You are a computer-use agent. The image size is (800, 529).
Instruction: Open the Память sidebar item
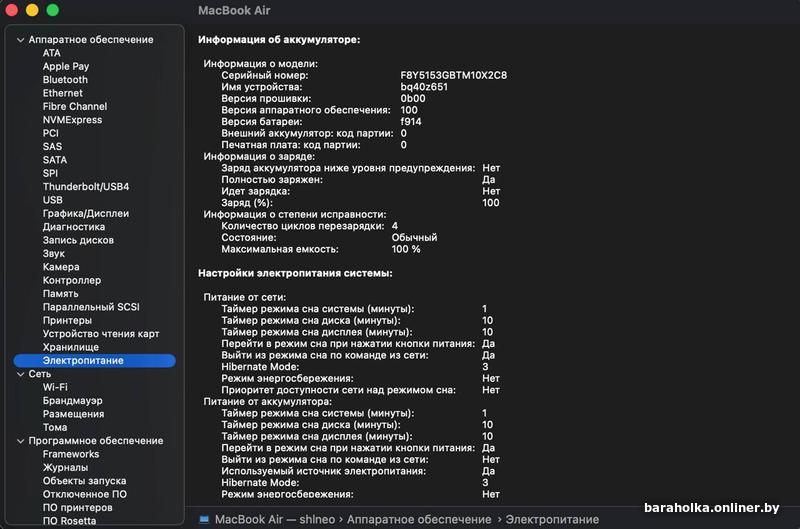coord(60,294)
